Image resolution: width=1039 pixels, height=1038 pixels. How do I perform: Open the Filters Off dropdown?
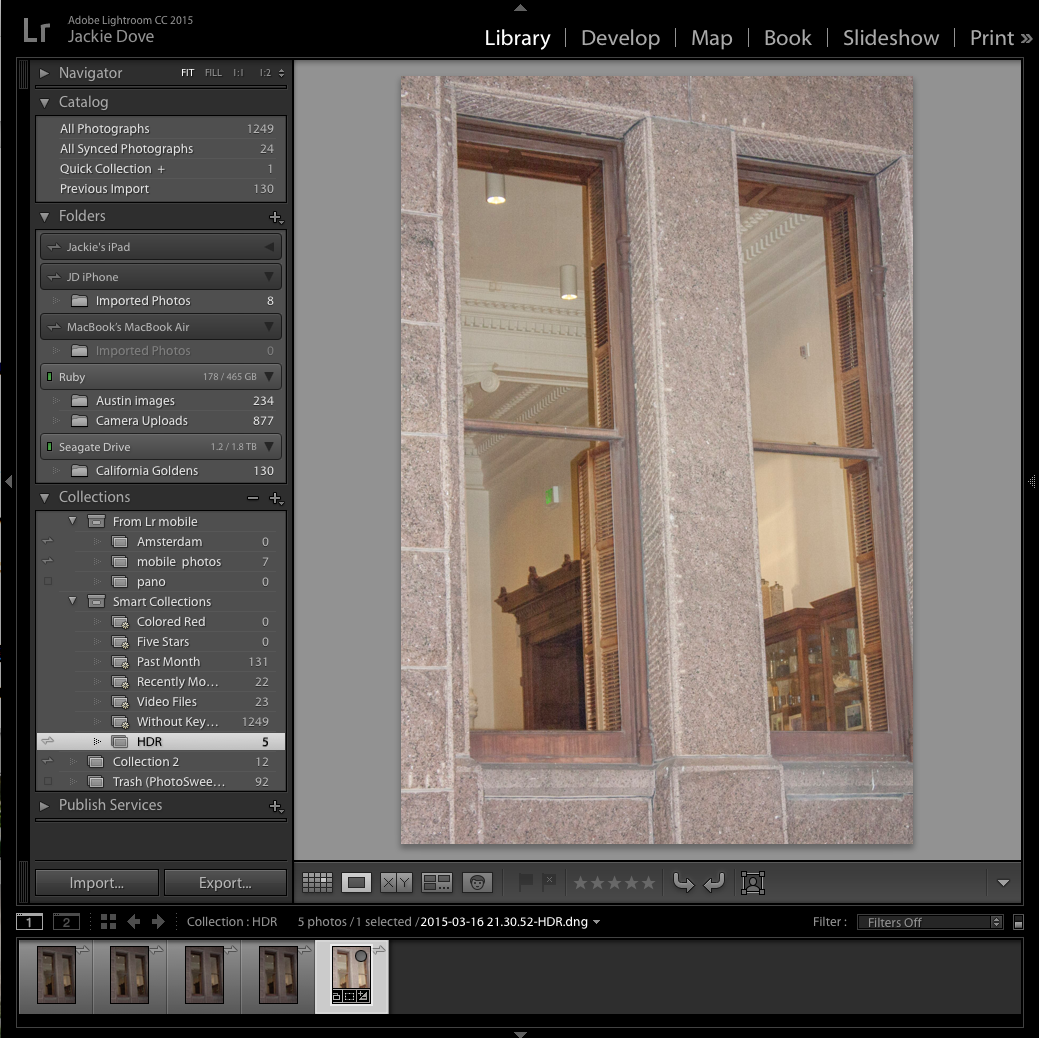click(930, 922)
